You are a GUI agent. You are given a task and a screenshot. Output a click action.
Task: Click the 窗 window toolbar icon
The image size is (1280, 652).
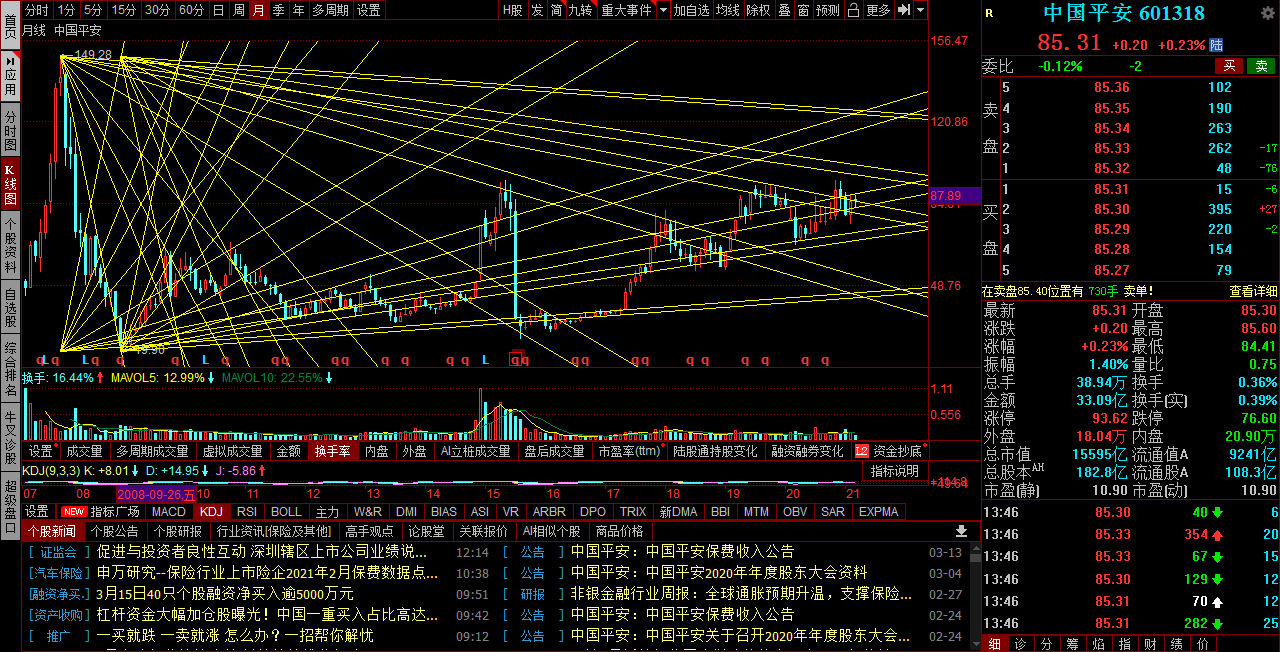pyautogui.click(x=803, y=10)
